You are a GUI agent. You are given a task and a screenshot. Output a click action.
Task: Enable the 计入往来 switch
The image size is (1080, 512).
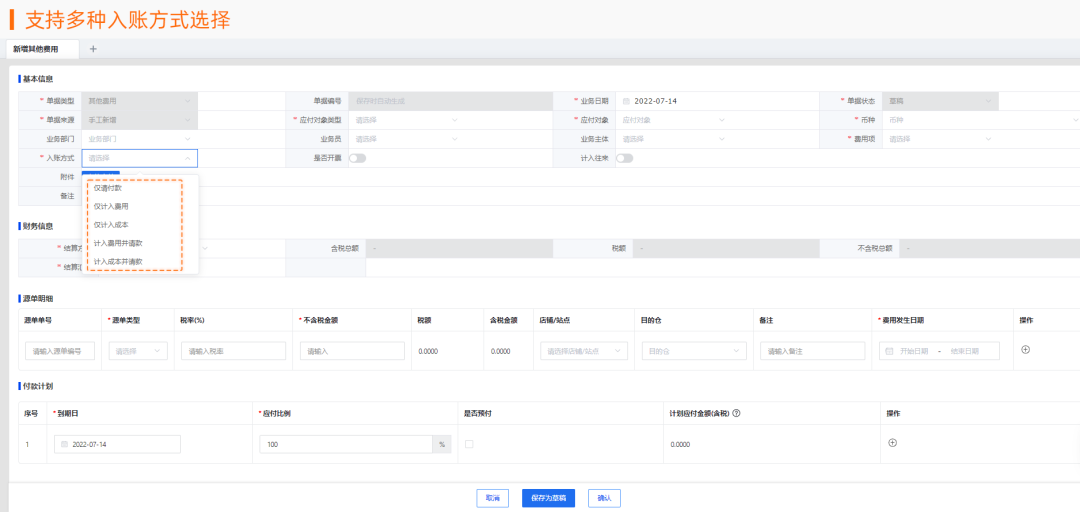(x=624, y=158)
